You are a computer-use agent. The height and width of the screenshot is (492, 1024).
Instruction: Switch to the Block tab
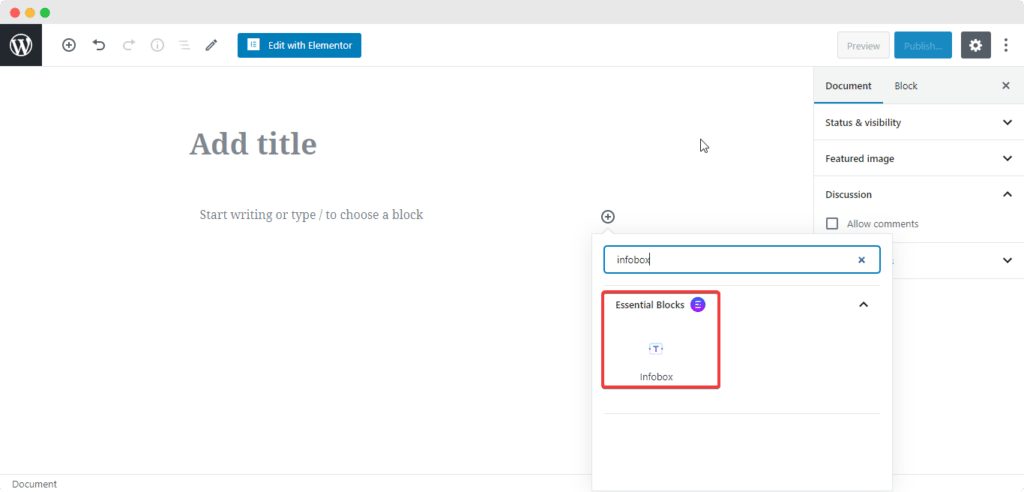point(906,86)
